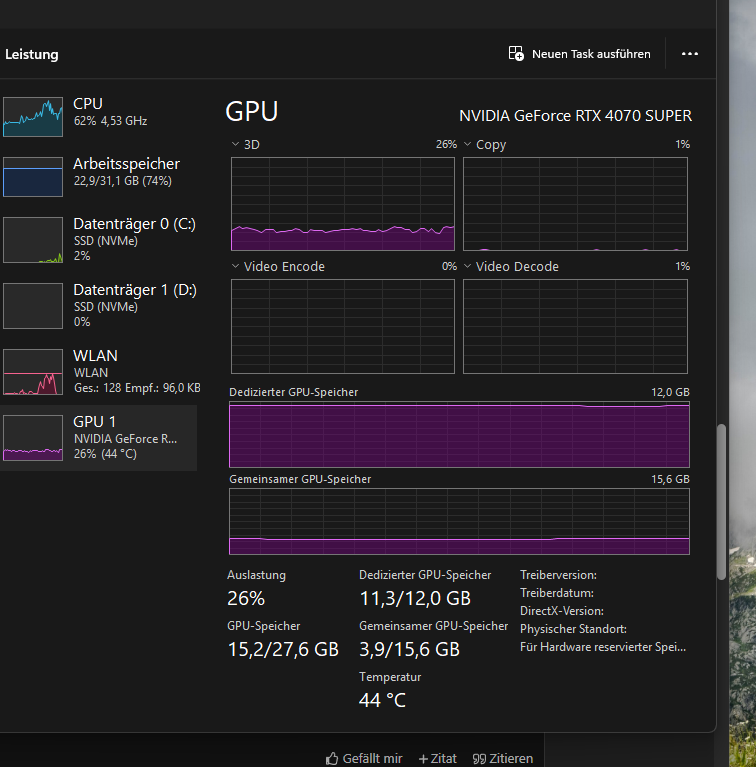Select the WLAN network thumbnail graph

click(x=33, y=372)
